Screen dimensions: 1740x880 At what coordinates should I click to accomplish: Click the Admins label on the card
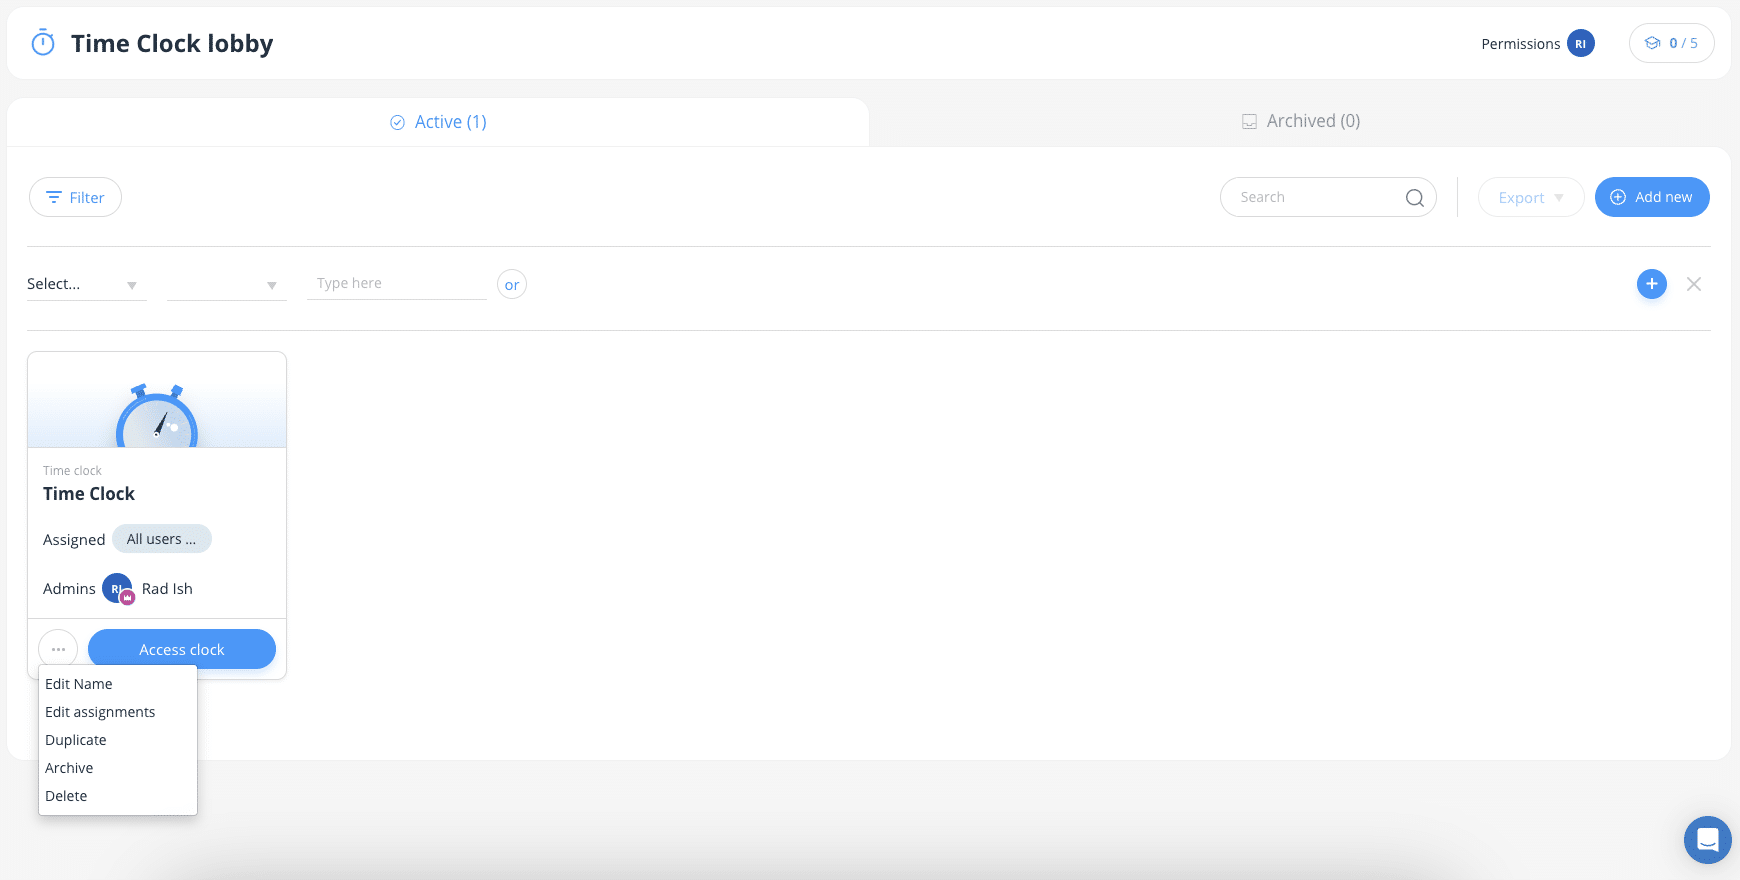[x=69, y=588]
